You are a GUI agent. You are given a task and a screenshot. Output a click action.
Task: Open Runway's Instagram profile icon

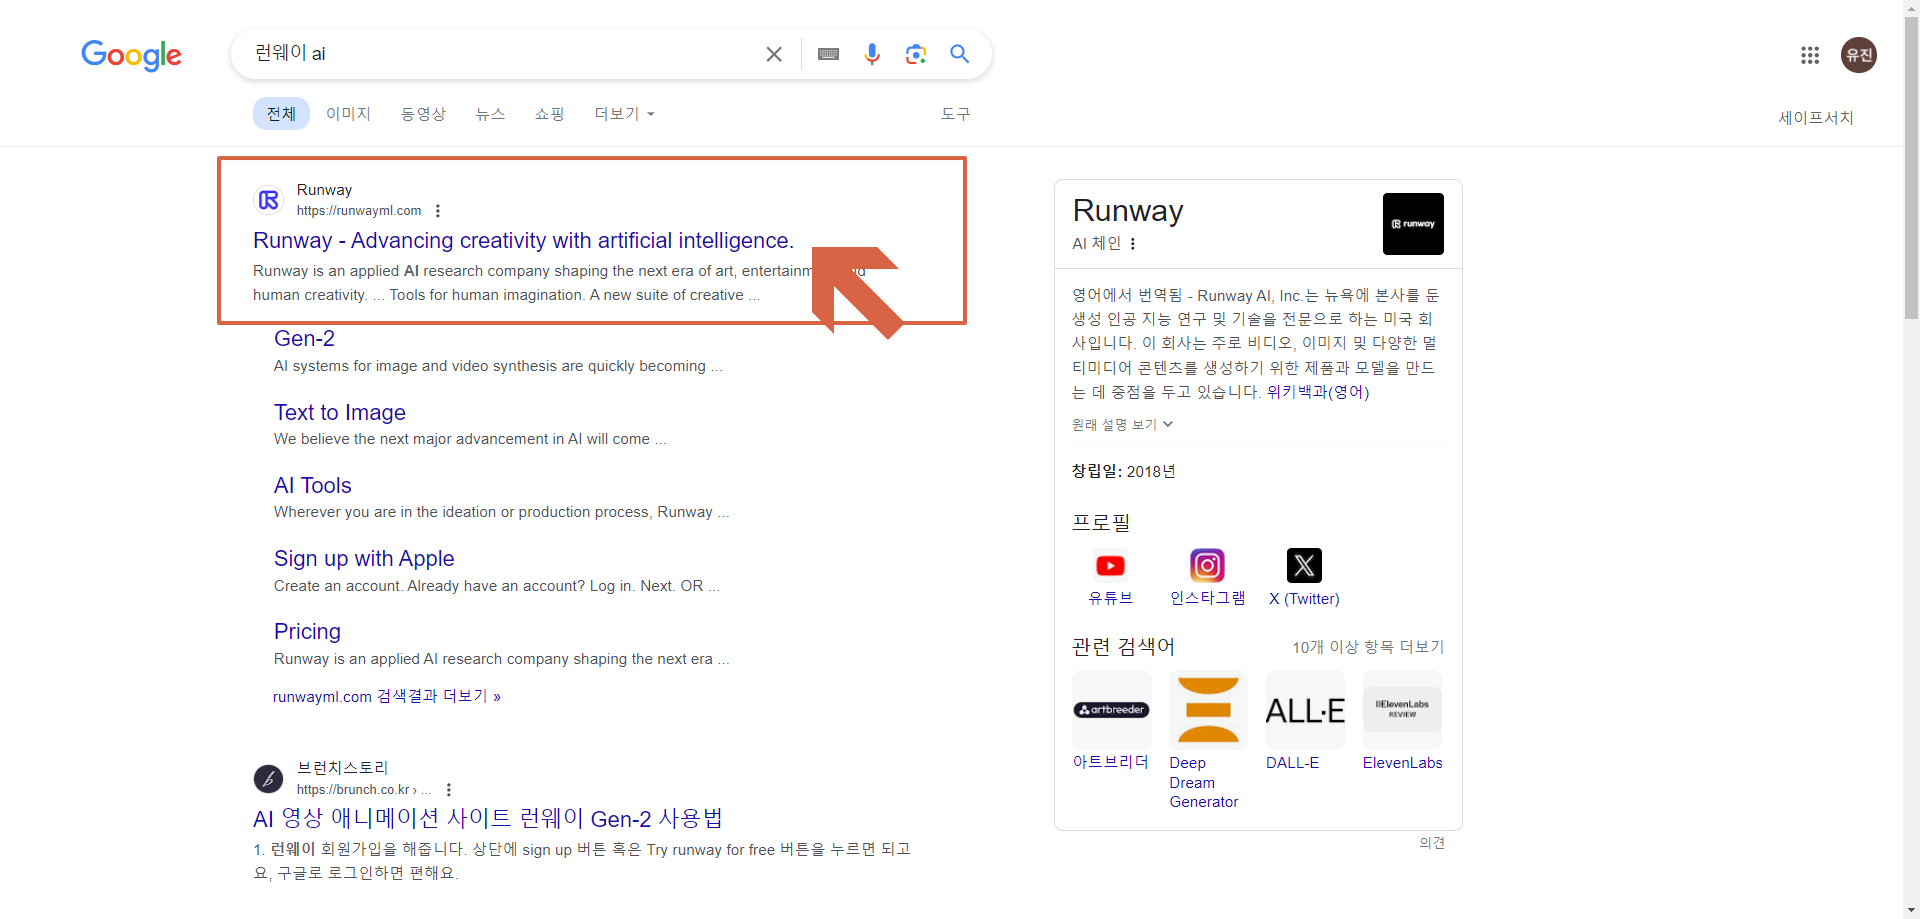pyautogui.click(x=1207, y=566)
